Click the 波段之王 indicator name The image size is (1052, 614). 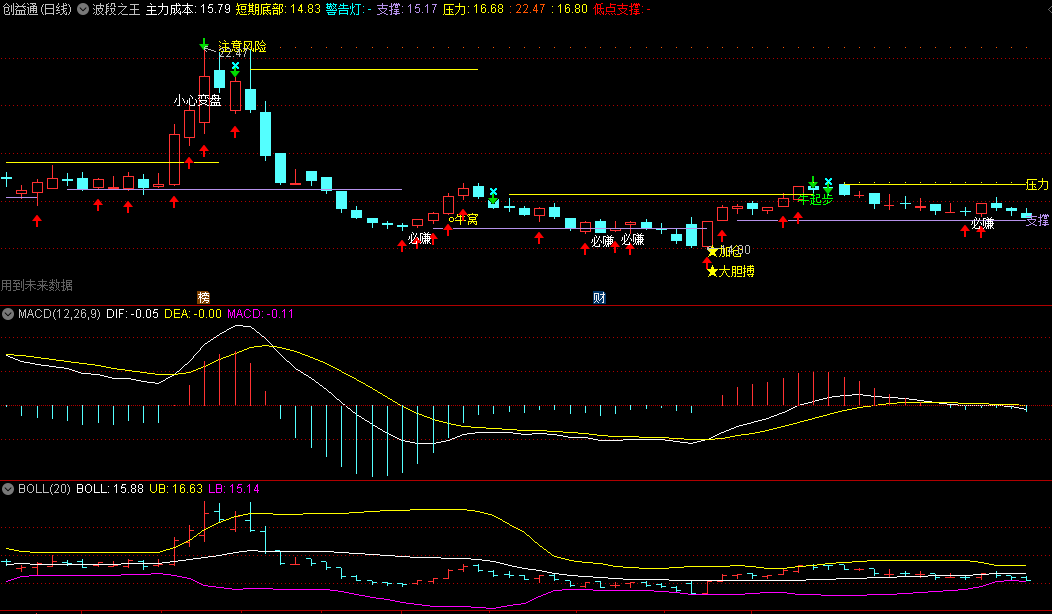click(116, 9)
